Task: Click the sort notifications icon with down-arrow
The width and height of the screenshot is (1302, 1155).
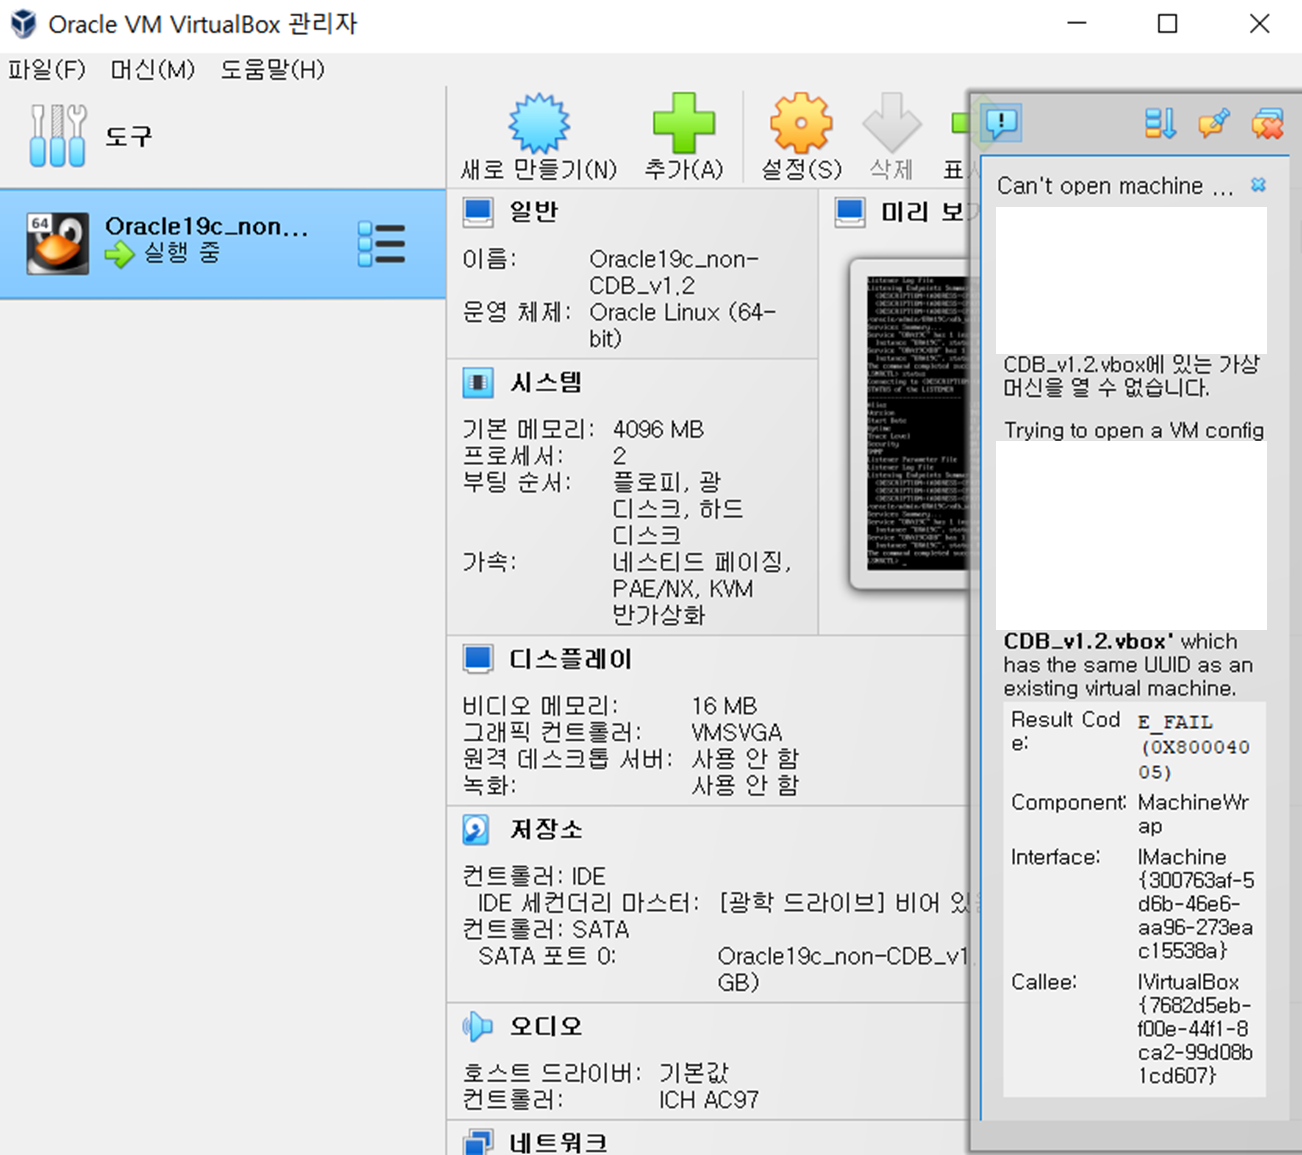Action: [x=1160, y=124]
